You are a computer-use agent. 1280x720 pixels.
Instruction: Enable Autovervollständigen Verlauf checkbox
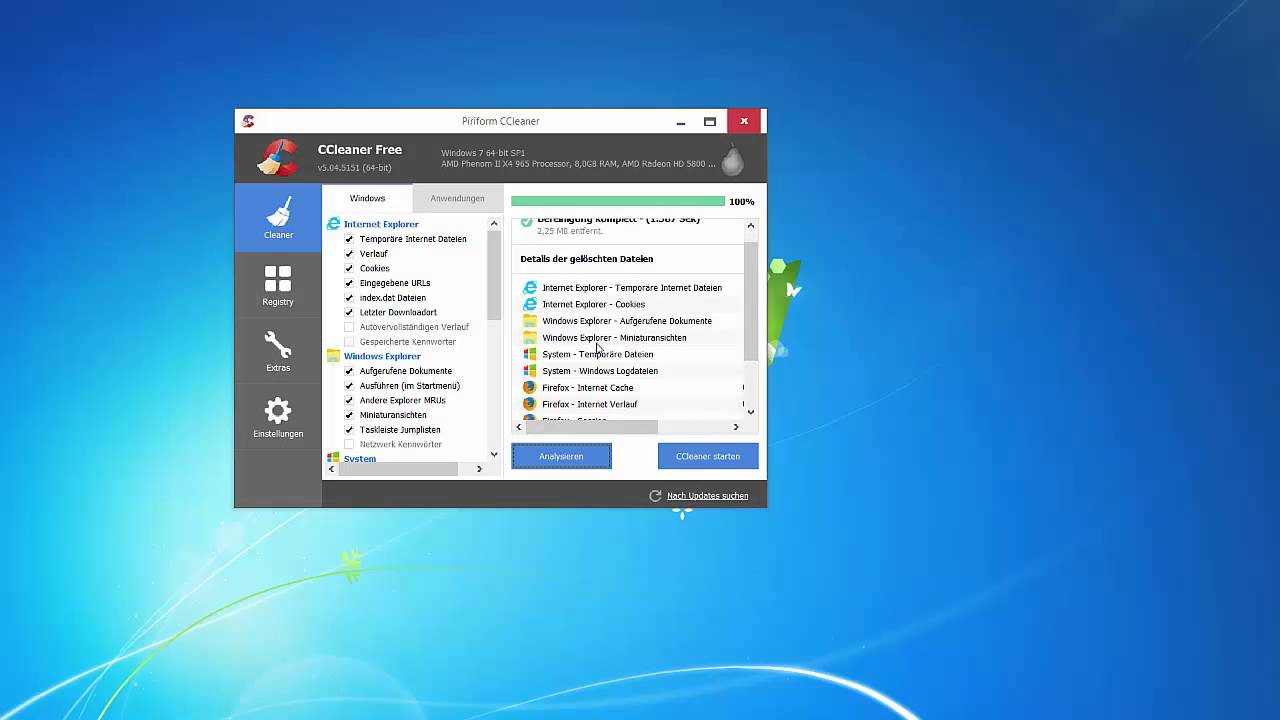coord(349,327)
